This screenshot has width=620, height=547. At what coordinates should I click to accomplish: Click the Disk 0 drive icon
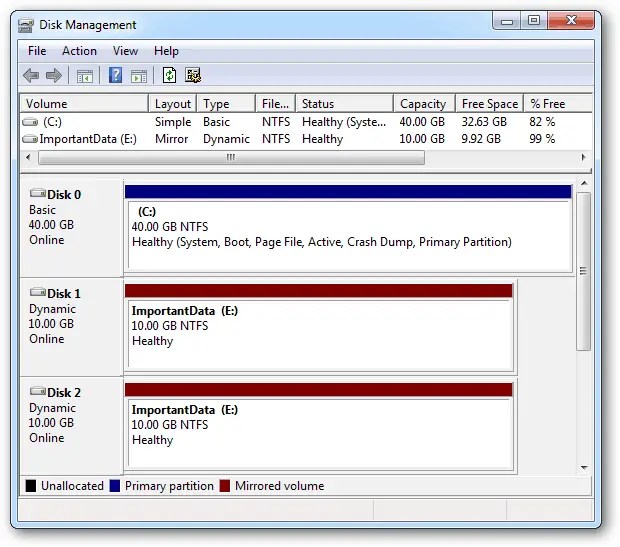click(x=38, y=193)
